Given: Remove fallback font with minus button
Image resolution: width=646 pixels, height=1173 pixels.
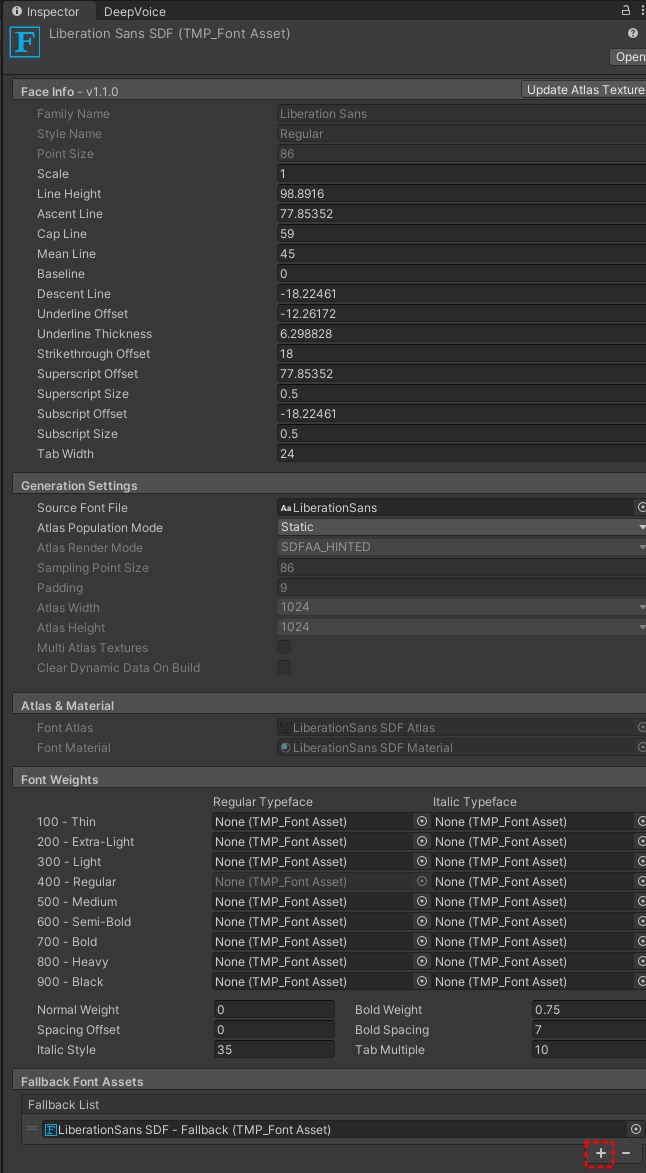Looking at the screenshot, I should (x=626, y=1154).
